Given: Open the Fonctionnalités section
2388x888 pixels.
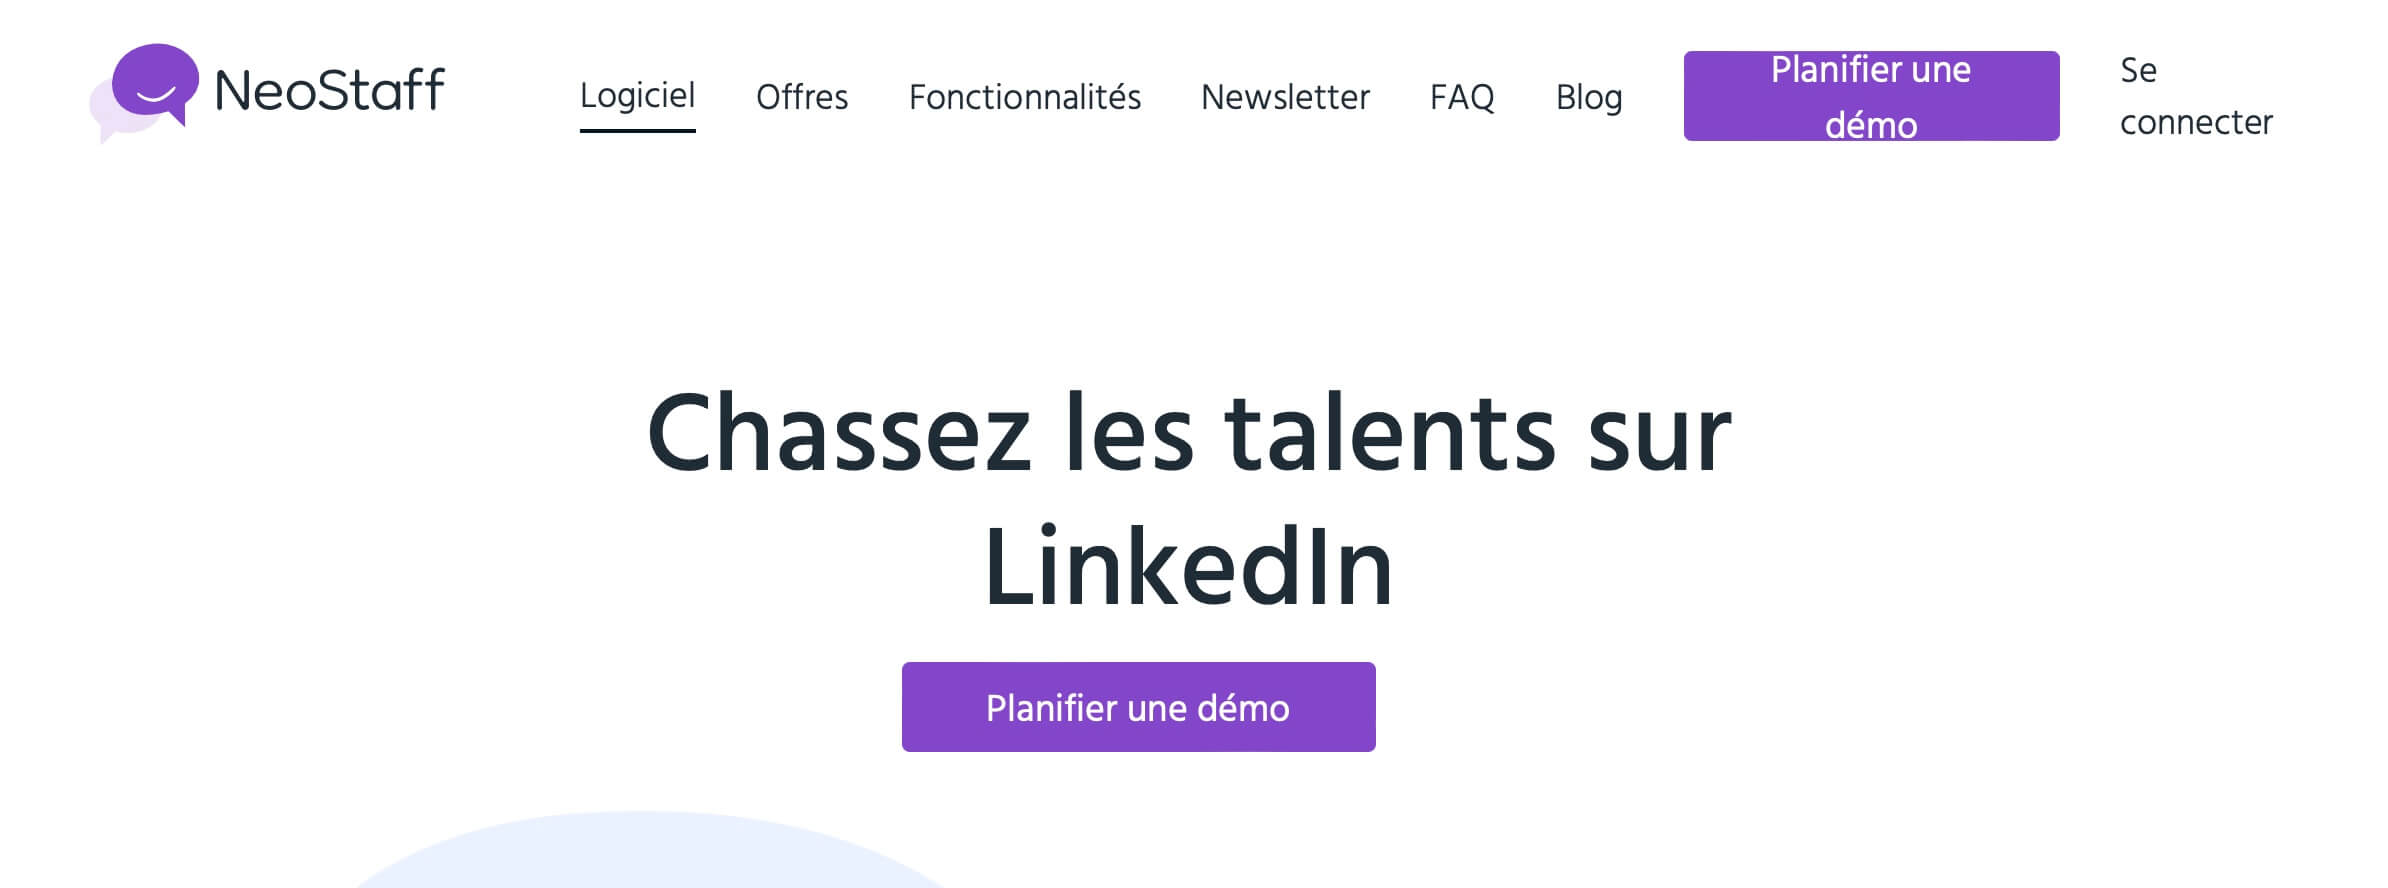Looking at the screenshot, I should (1024, 97).
